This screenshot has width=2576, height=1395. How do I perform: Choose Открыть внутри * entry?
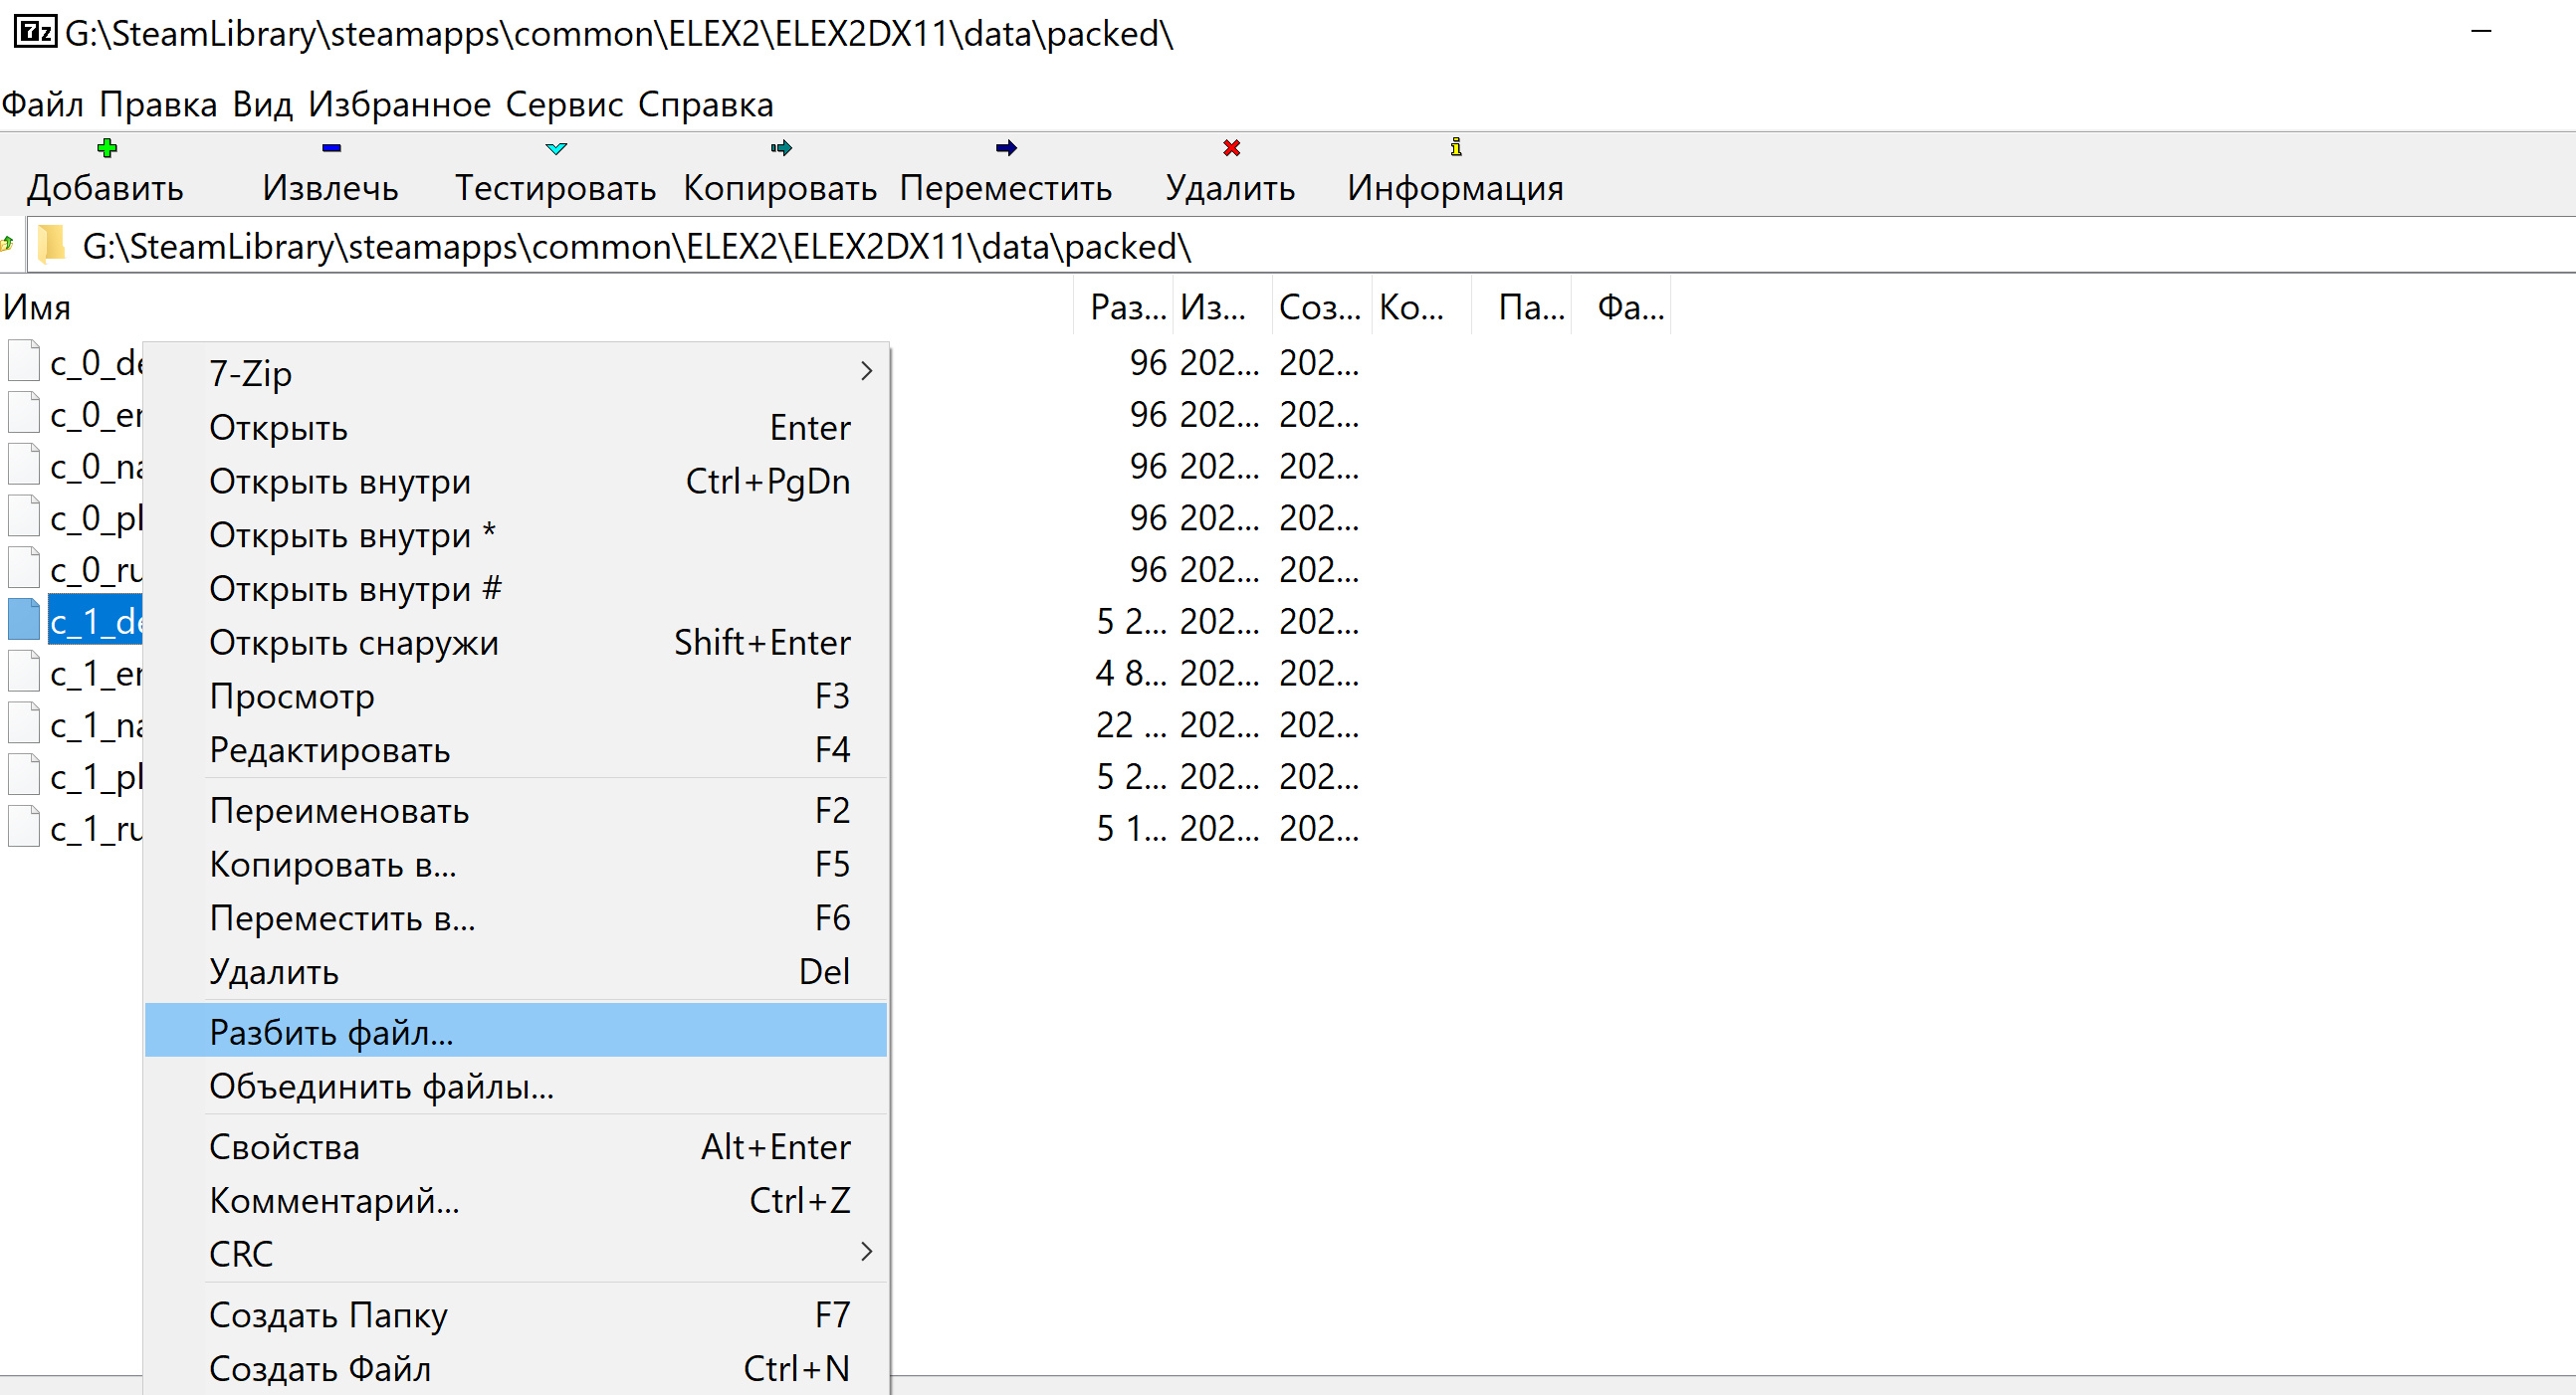point(516,535)
